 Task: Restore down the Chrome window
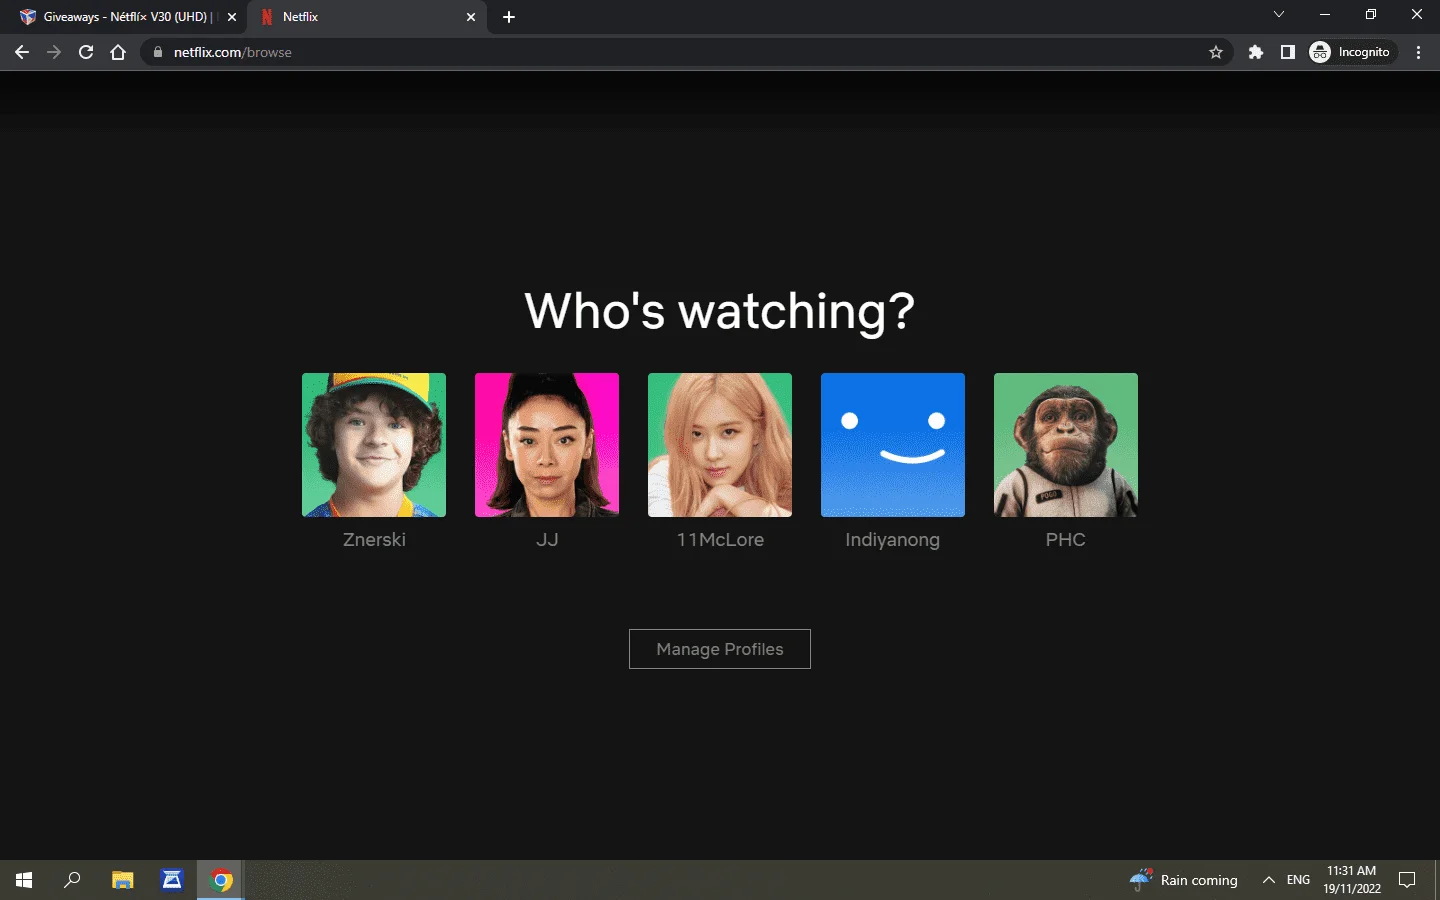[1371, 15]
